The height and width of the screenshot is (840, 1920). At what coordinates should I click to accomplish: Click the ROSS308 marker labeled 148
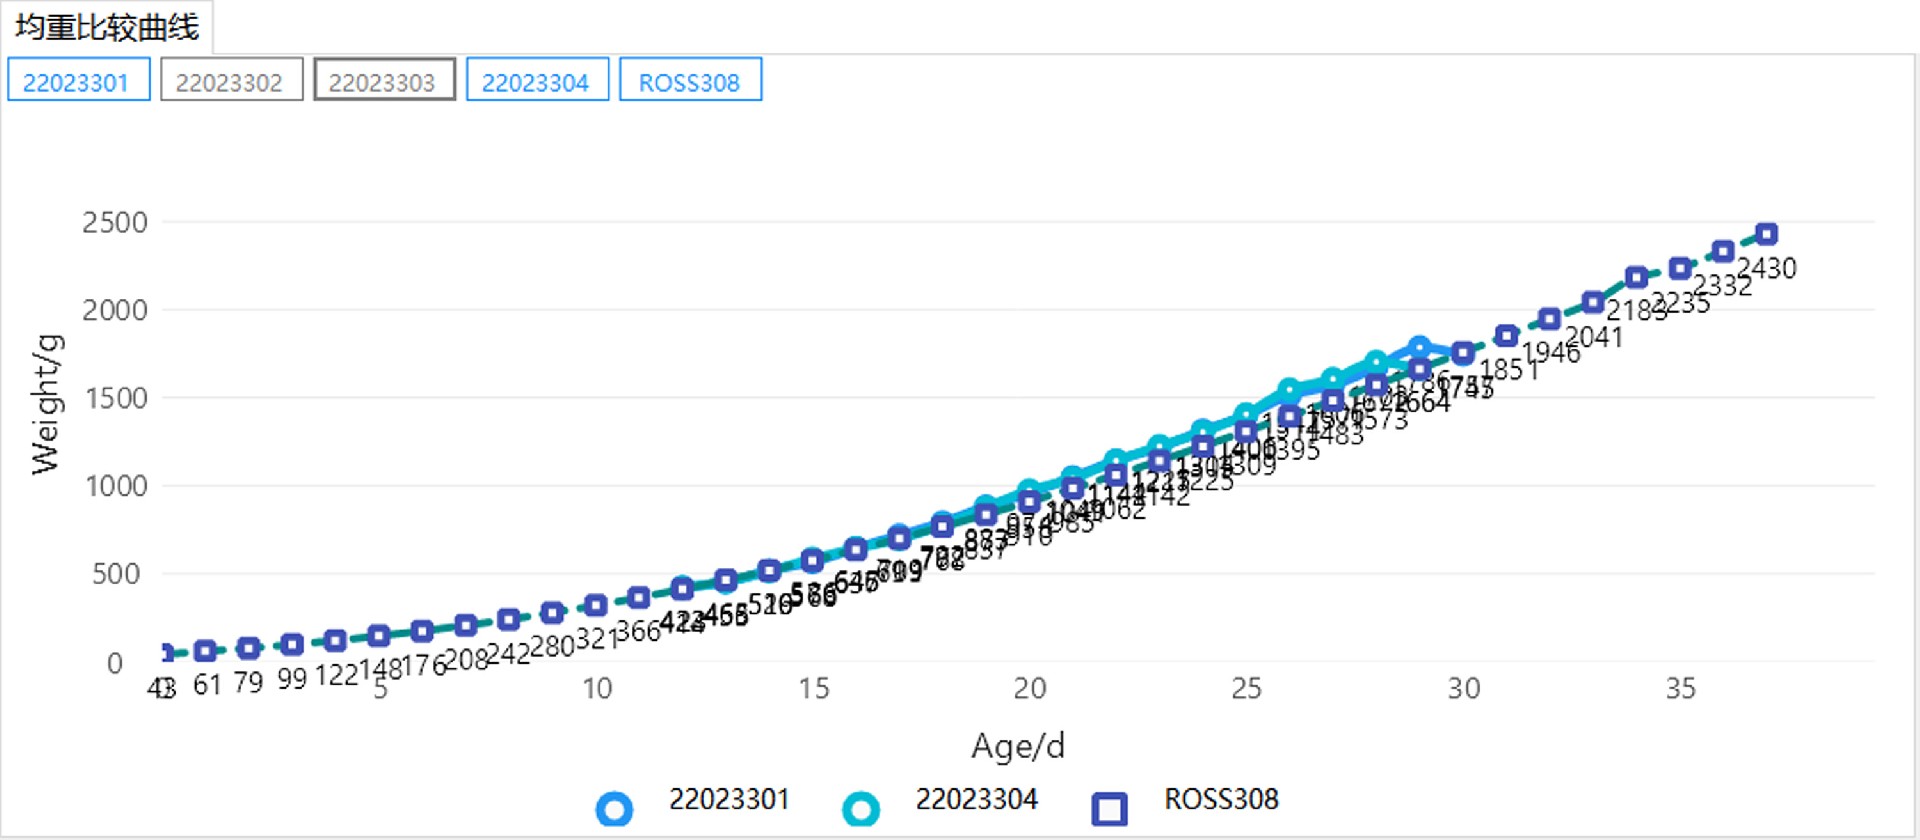[378, 635]
